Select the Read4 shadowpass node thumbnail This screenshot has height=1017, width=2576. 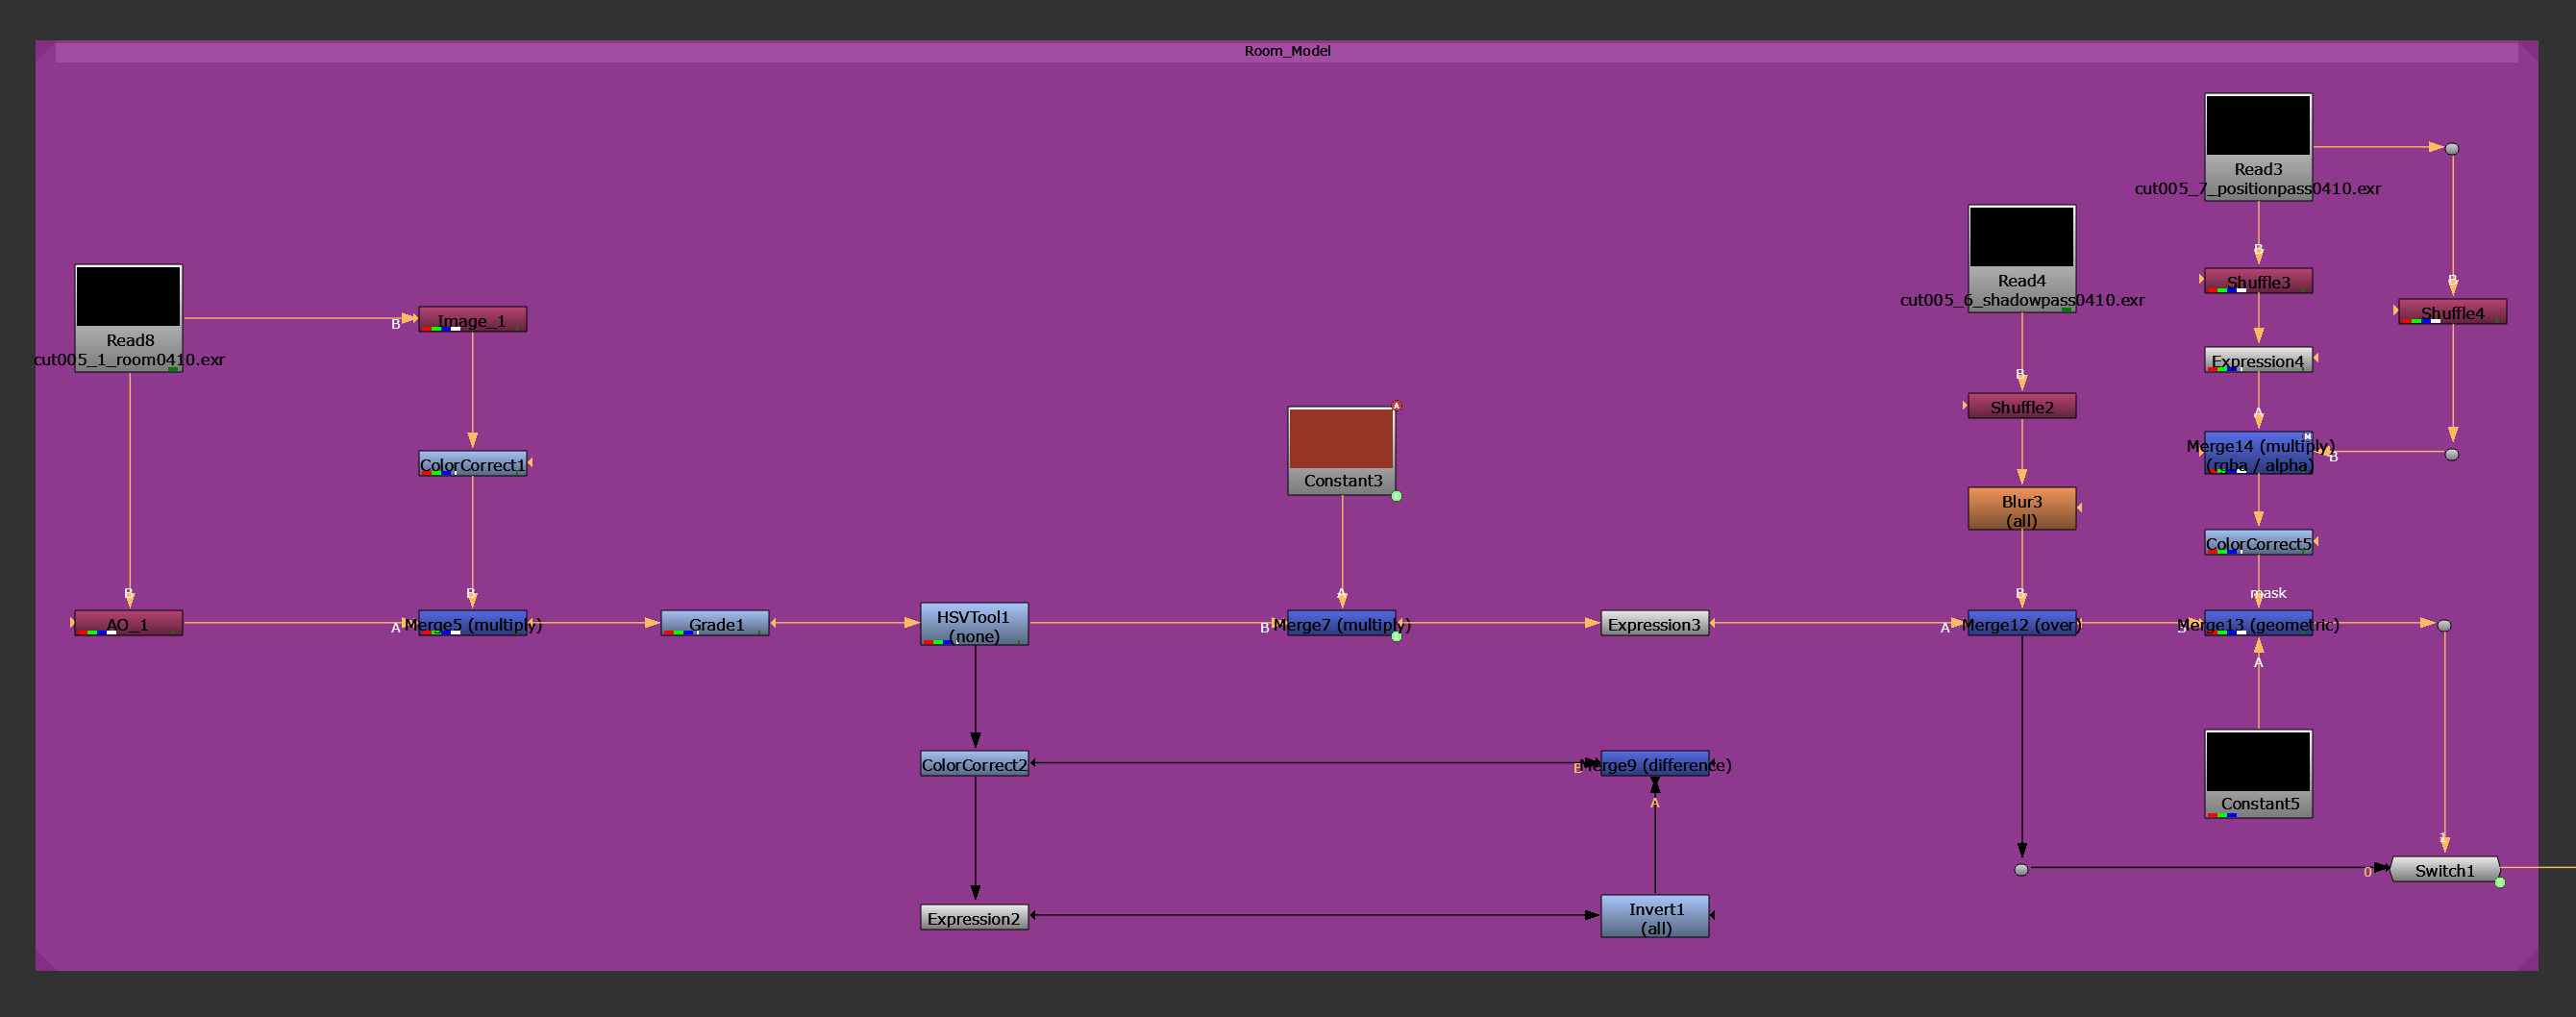pos(2021,237)
